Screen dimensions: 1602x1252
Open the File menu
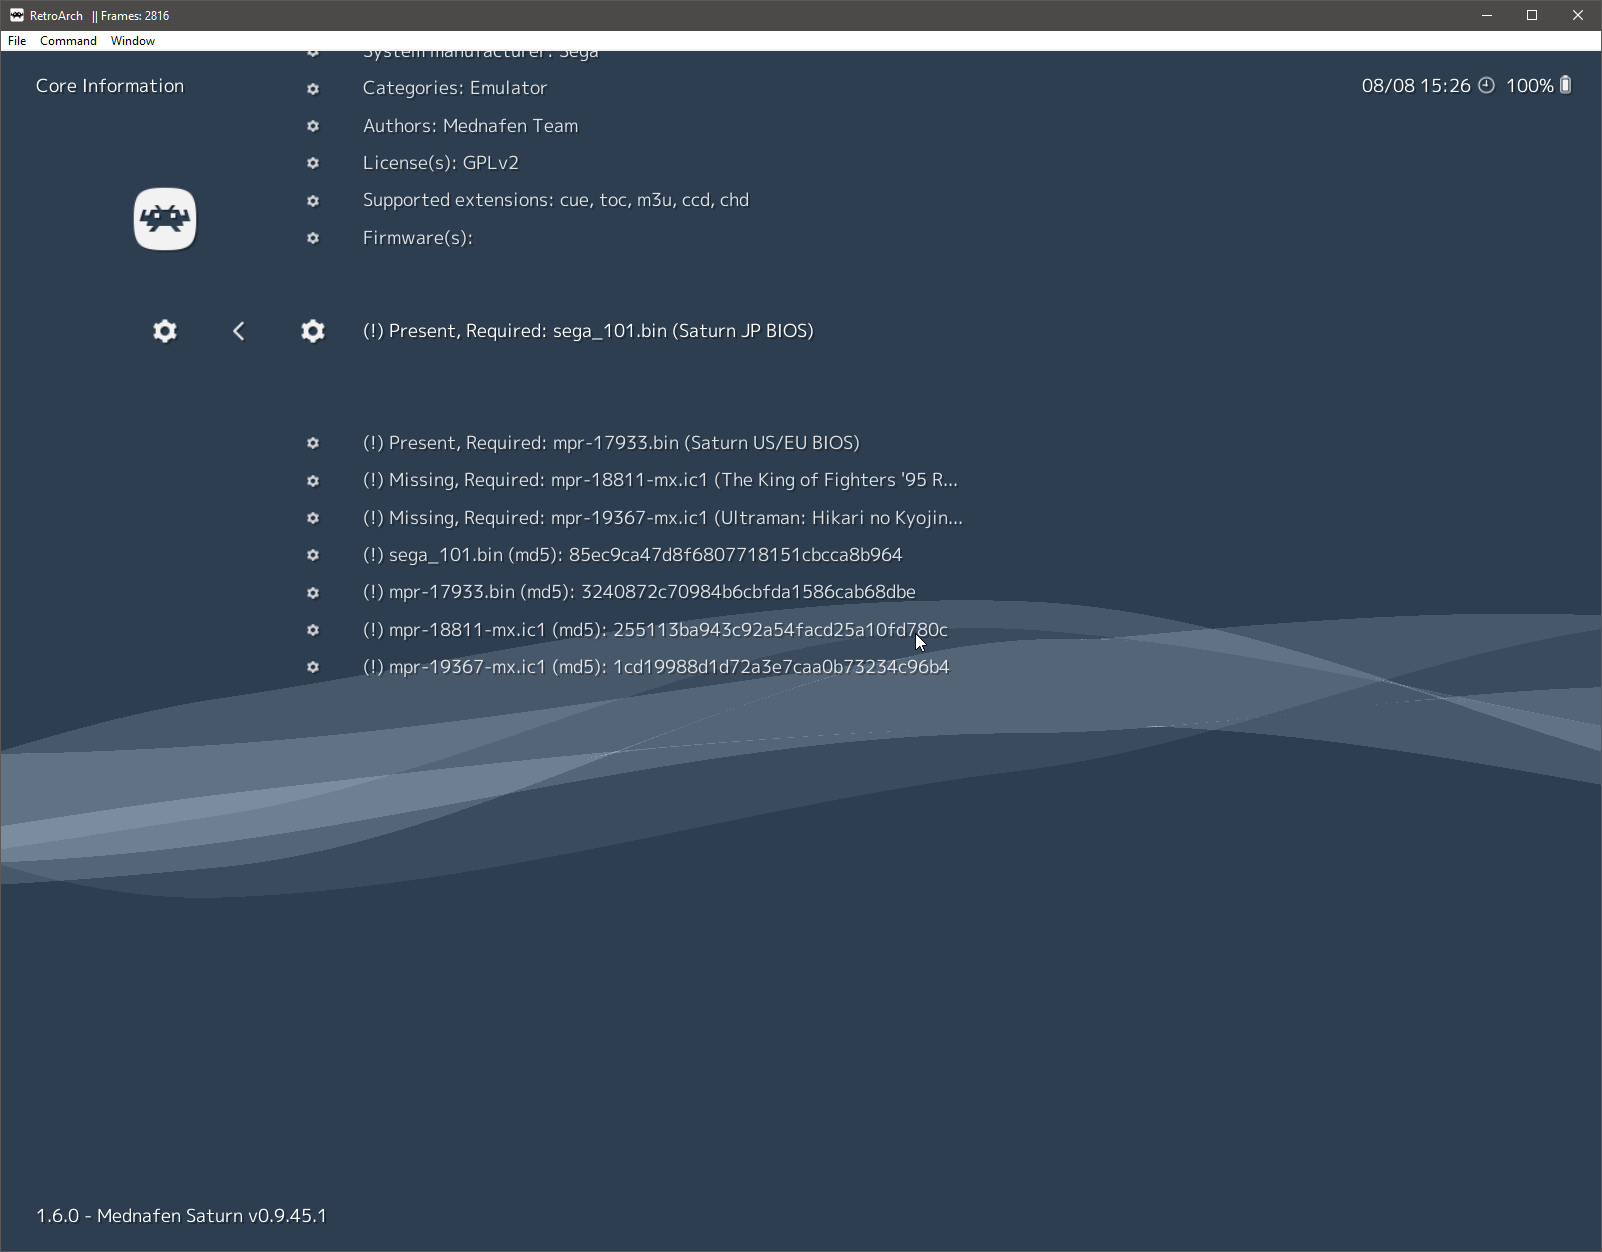pyautogui.click(x=17, y=41)
